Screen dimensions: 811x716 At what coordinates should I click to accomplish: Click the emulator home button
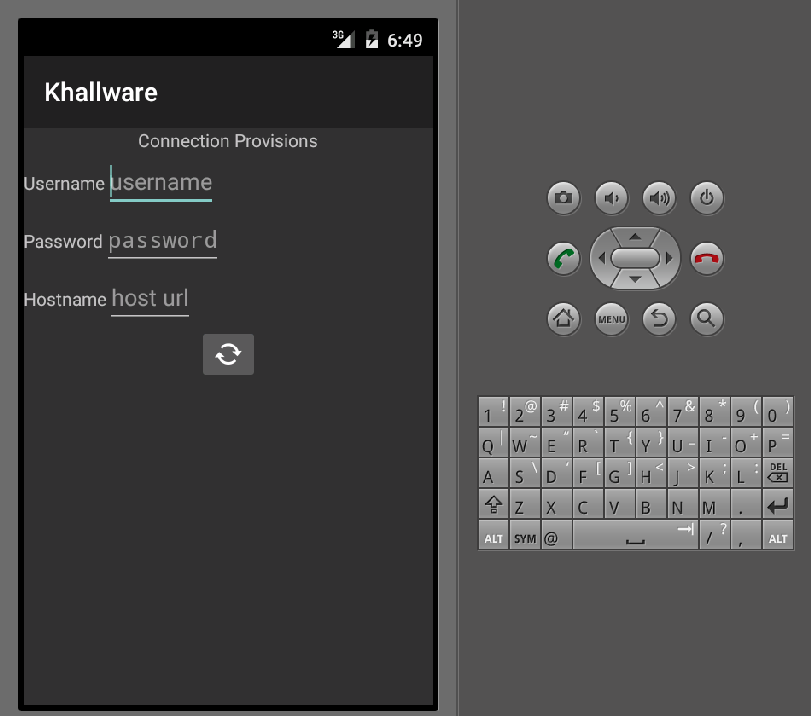point(563,319)
